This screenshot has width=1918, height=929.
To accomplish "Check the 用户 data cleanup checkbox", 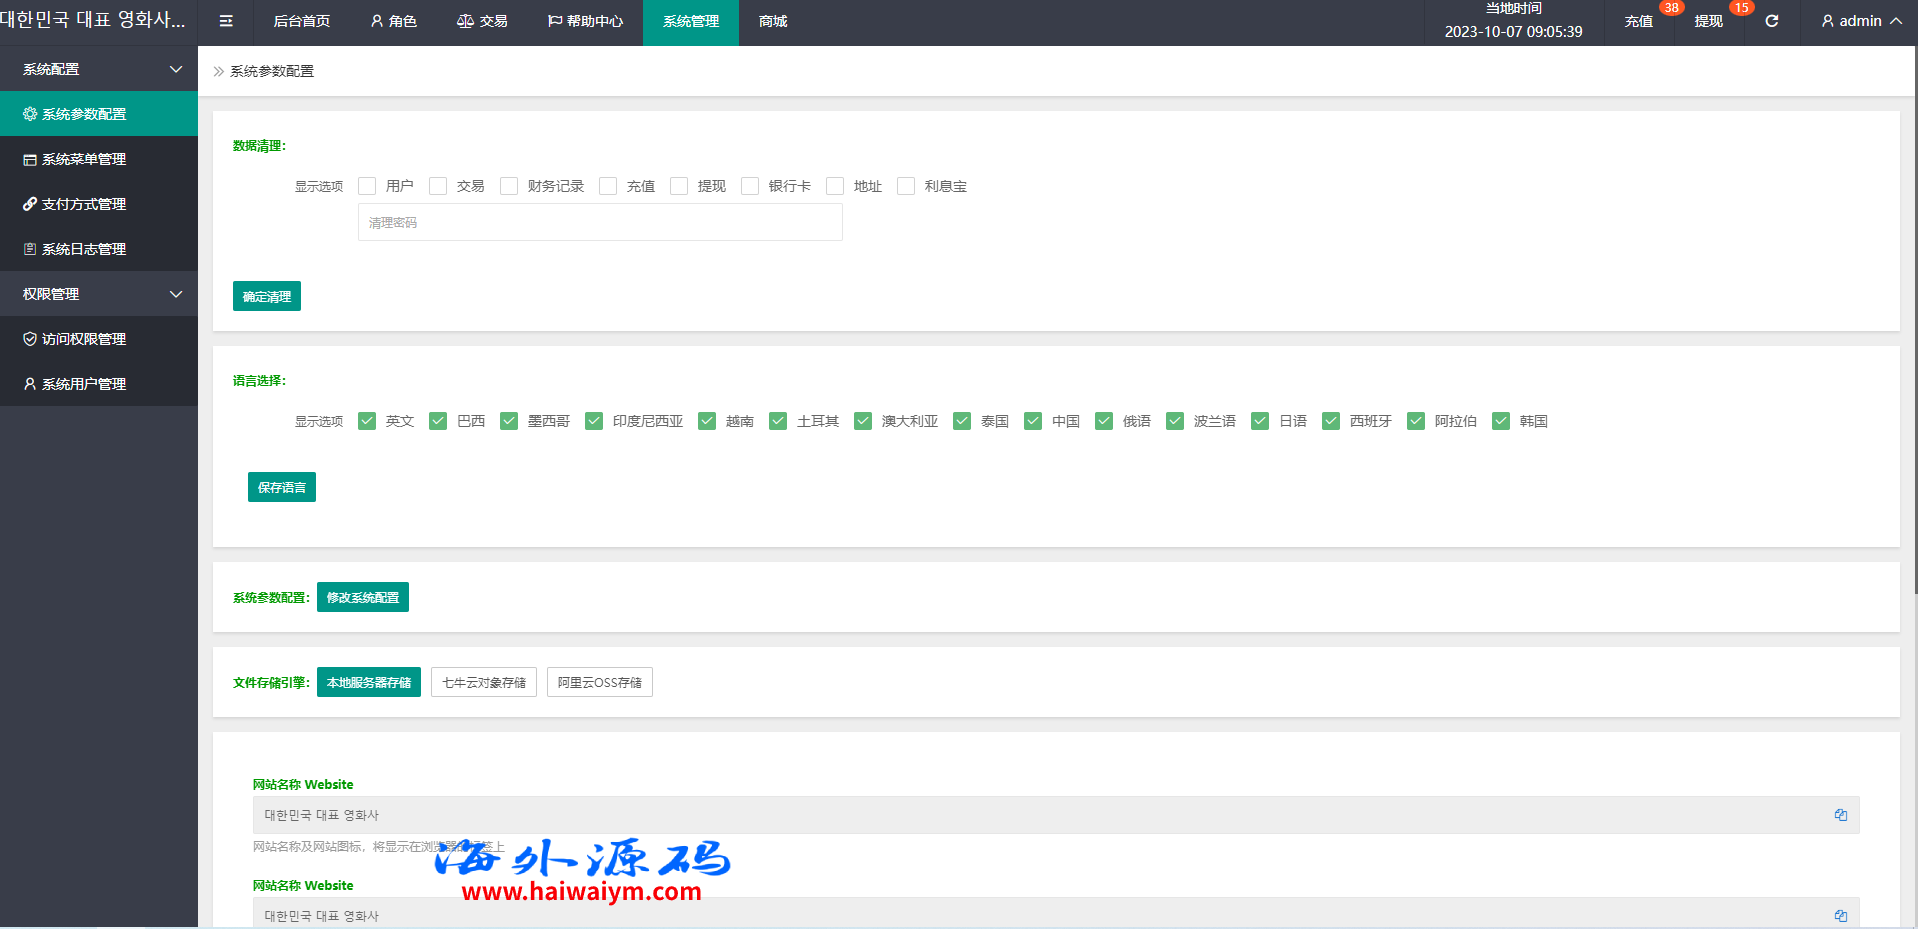I will coord(367,186).
